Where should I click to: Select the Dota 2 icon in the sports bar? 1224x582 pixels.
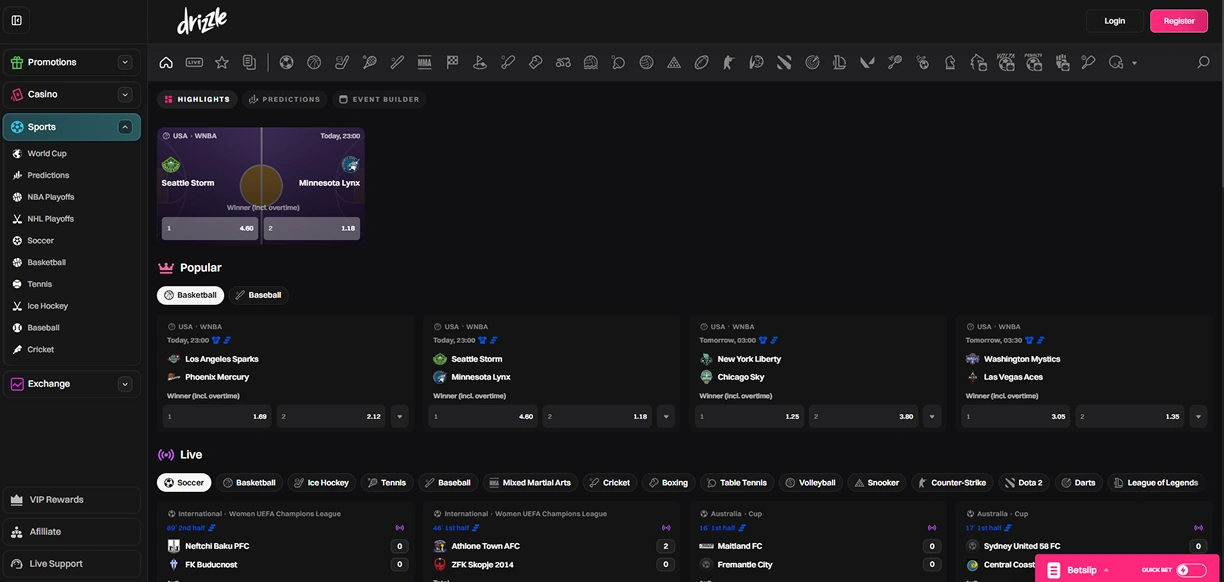(784, 62)
